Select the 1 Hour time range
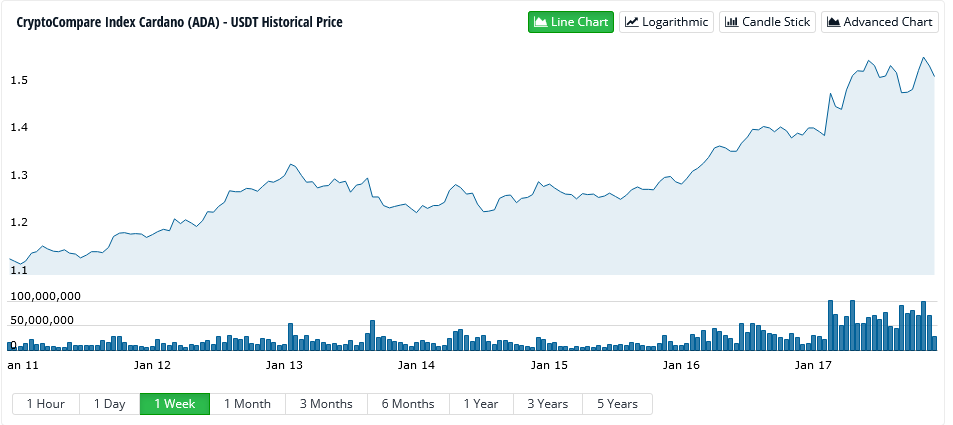 point(46,404)
